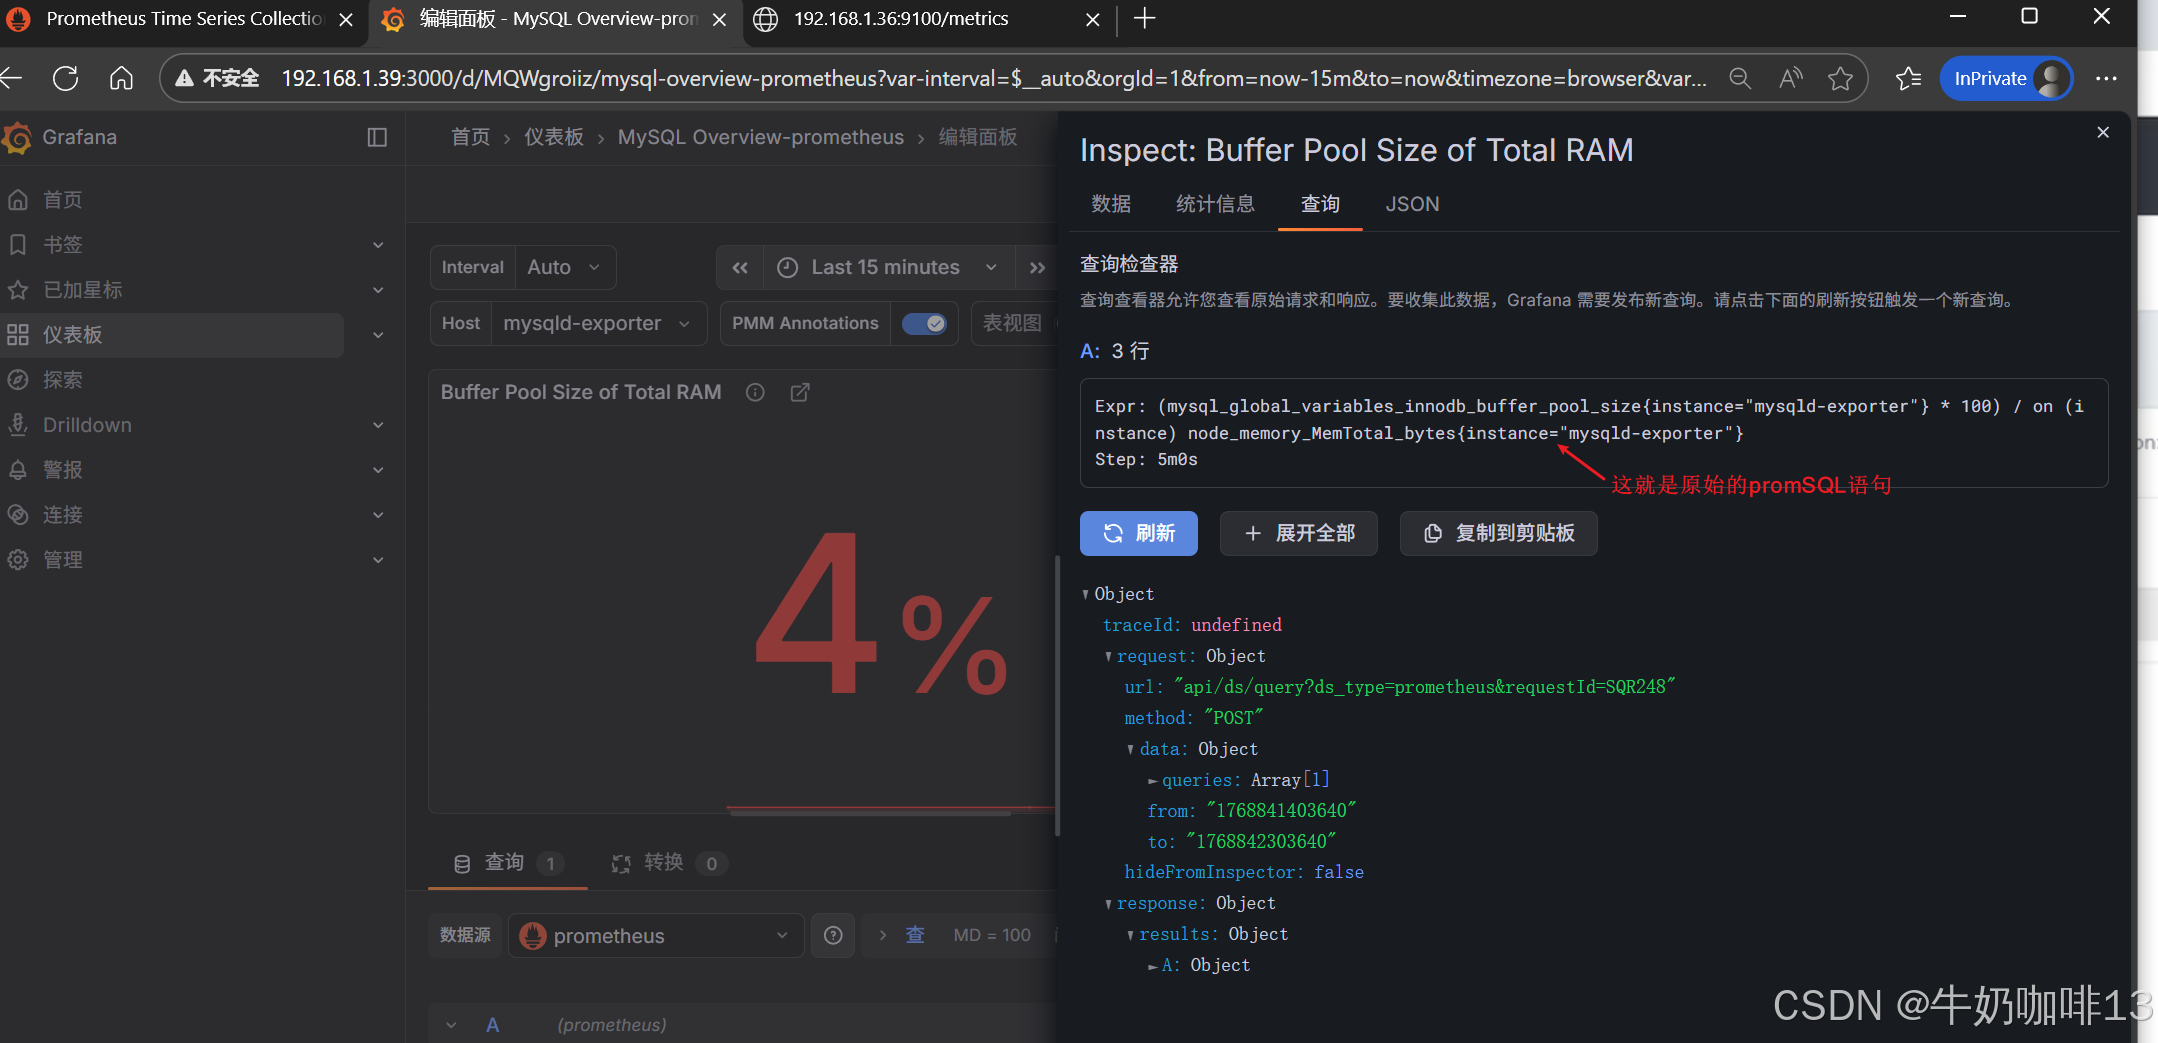Open the 数据 tab in Inspect drawer
This screenshot has height=1043, width=2158.
(1111, 204)
